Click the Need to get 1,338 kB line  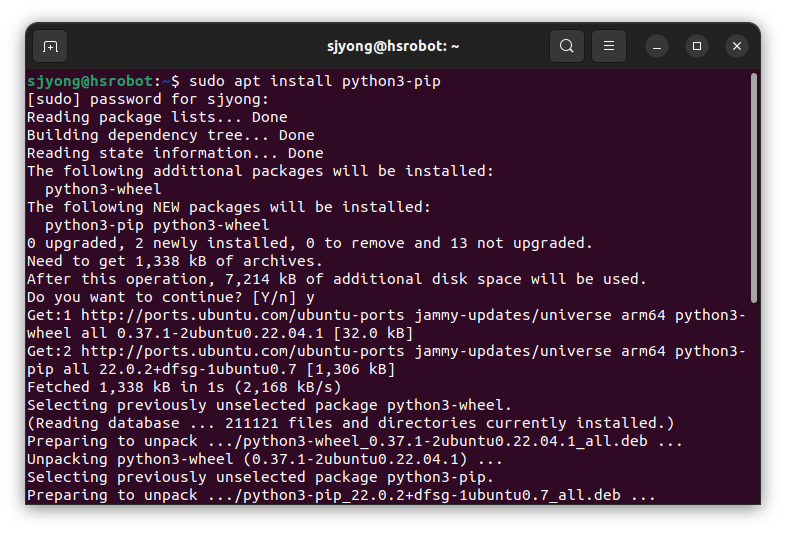click(x=174, y=261)
